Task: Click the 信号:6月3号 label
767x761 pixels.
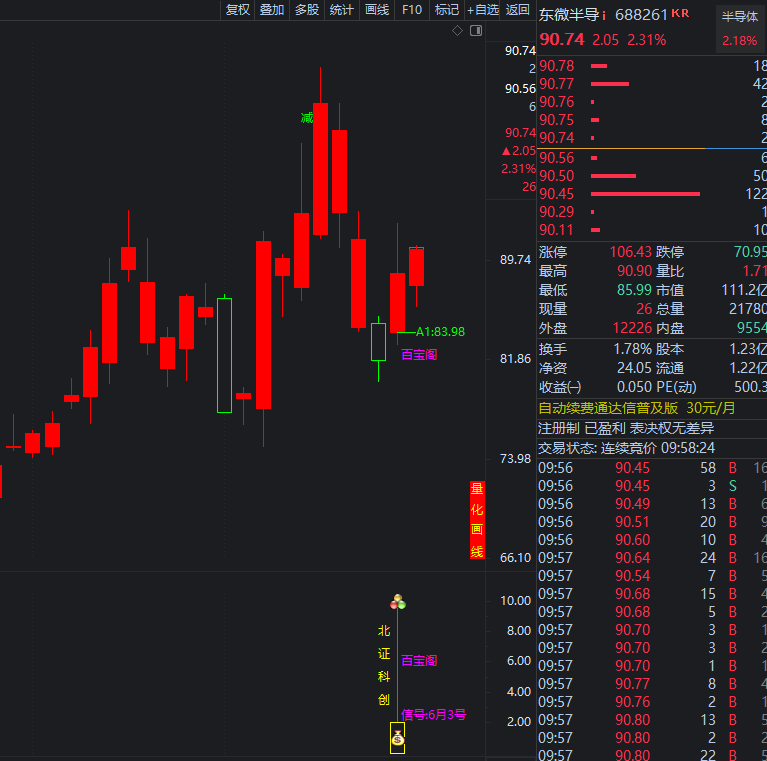Action: tap(433, 715)
